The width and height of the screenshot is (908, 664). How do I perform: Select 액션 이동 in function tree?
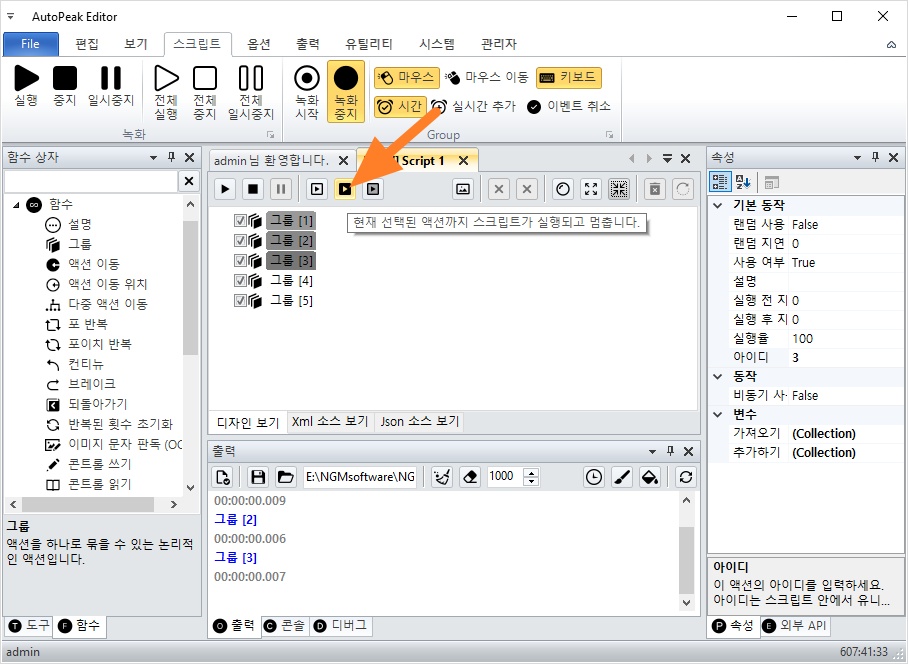point(94,264)
